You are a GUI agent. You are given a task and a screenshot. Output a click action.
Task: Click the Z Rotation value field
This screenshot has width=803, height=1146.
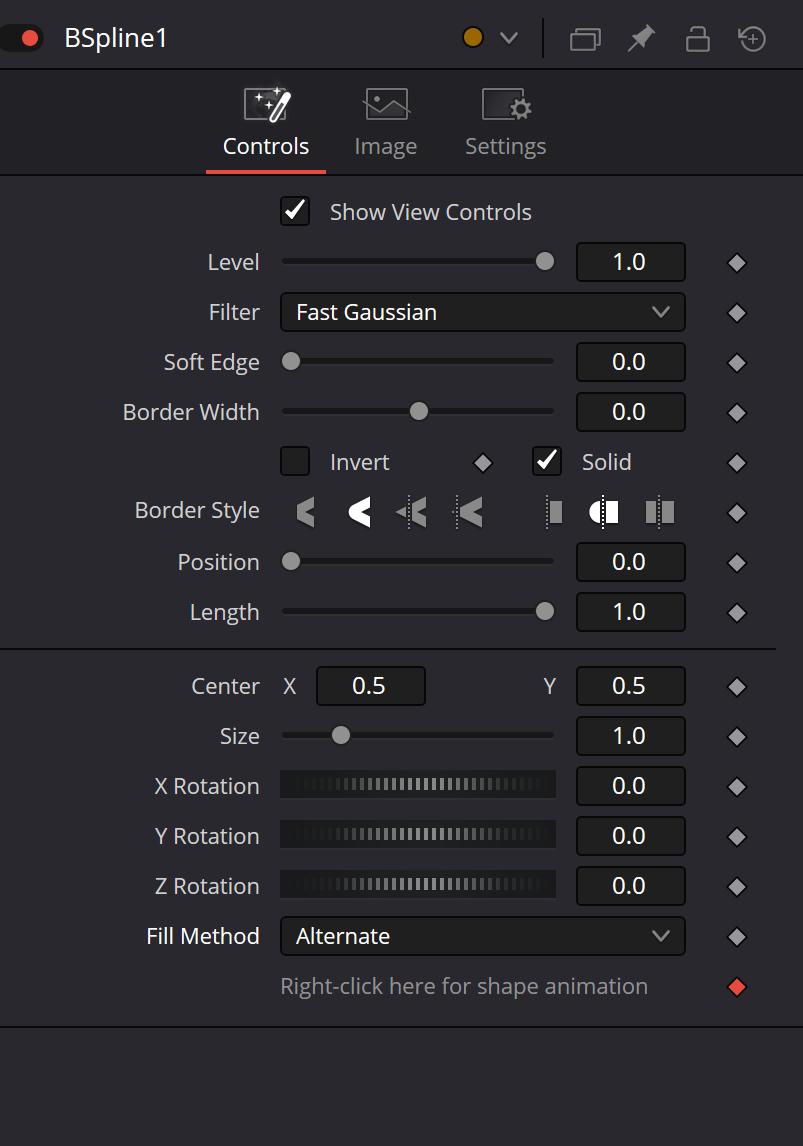631,886
